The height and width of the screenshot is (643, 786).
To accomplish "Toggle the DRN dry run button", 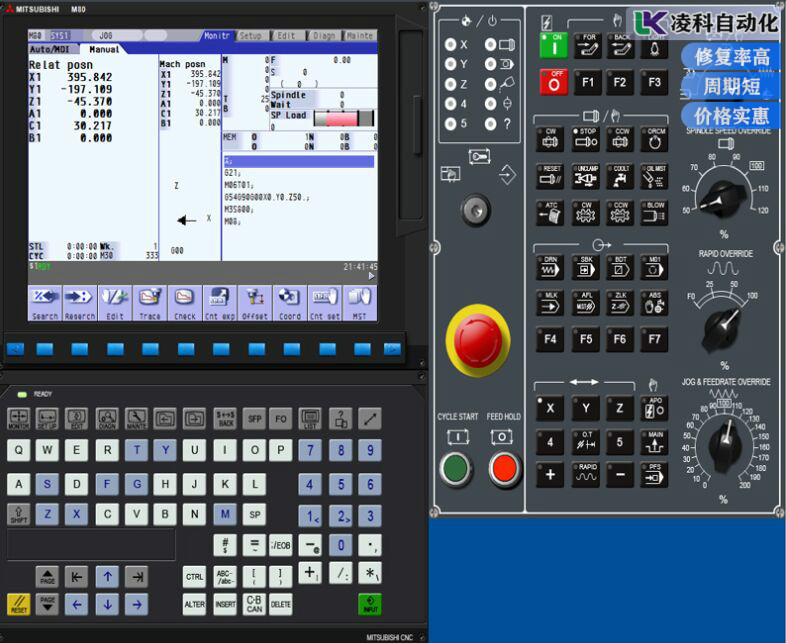I will (x=550, y=267).
